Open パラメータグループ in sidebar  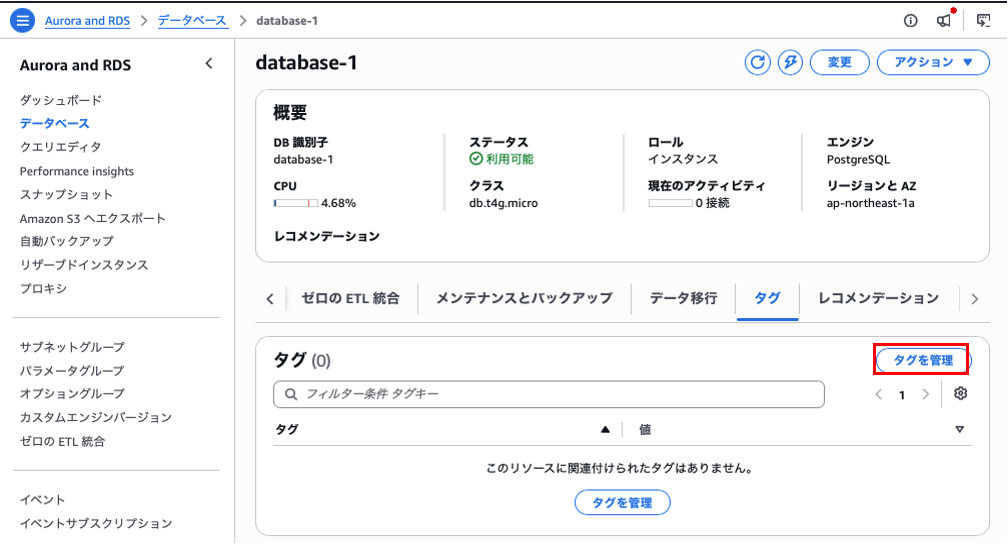click(x=72, y=371)
